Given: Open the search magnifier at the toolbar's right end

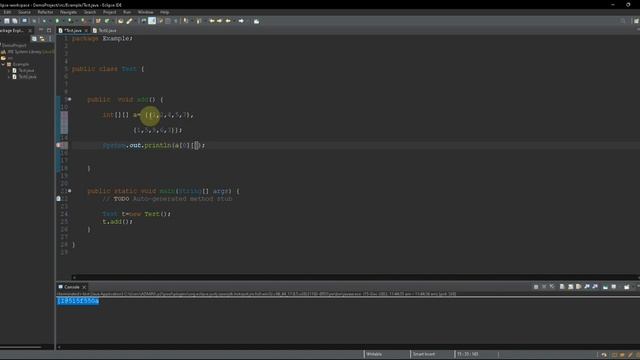Looking at the screenshot, I should pyautogui.click(x=622, y=21).
